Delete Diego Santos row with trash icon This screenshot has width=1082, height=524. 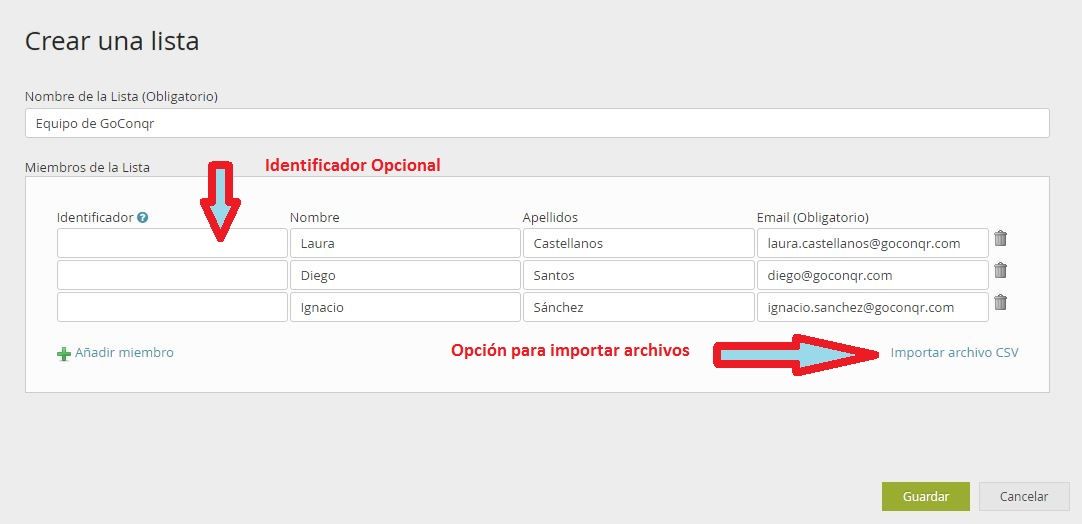point(1000,271)
